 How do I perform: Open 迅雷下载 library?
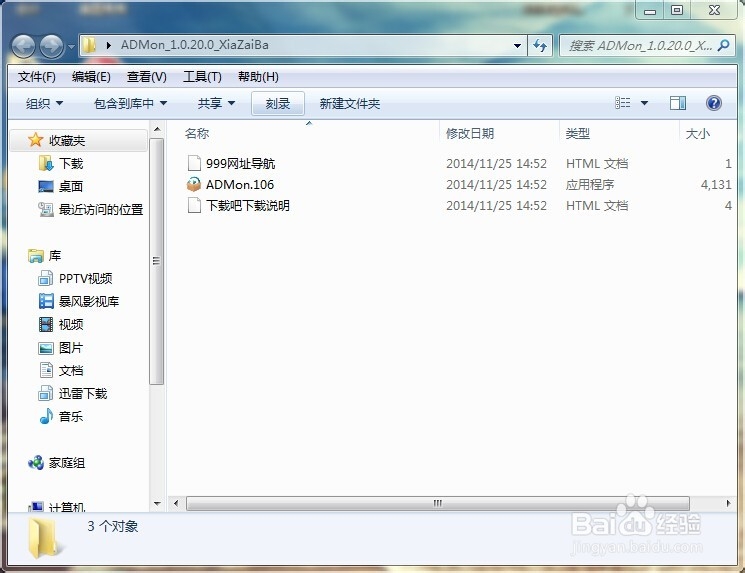pyautogui.click(x=83, y=393)
